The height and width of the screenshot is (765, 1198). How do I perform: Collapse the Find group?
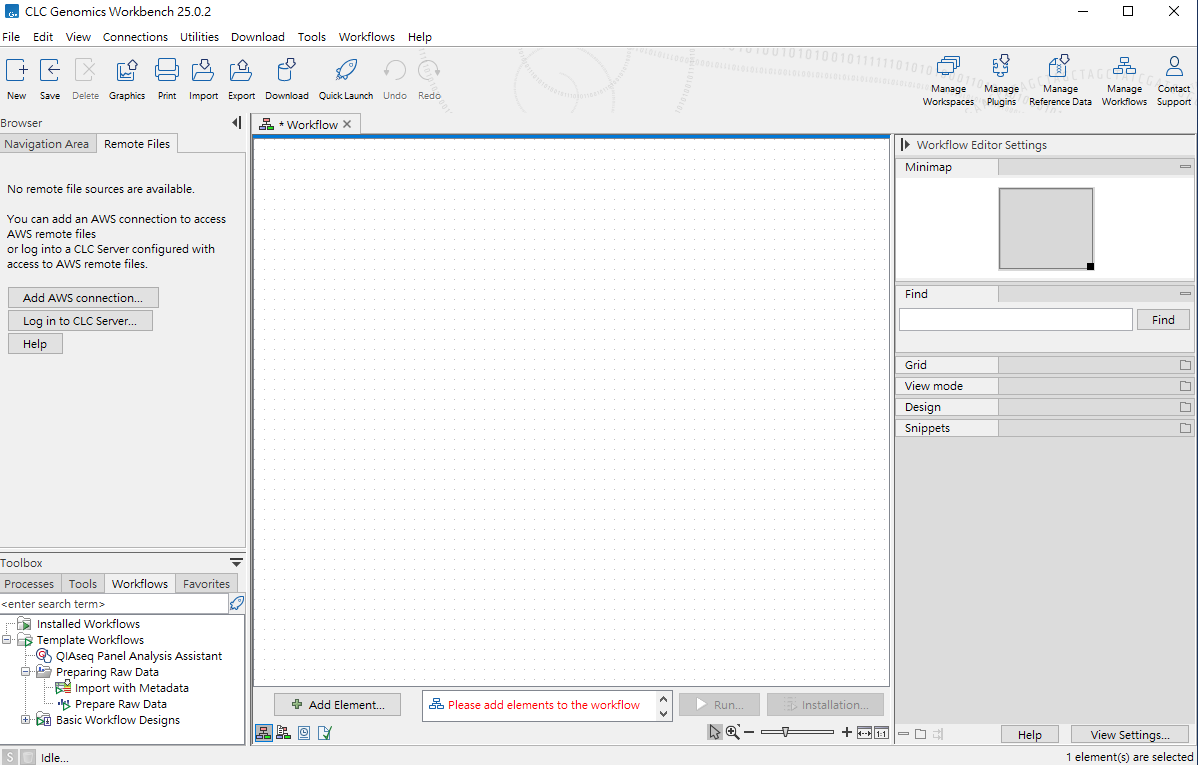1185,293
